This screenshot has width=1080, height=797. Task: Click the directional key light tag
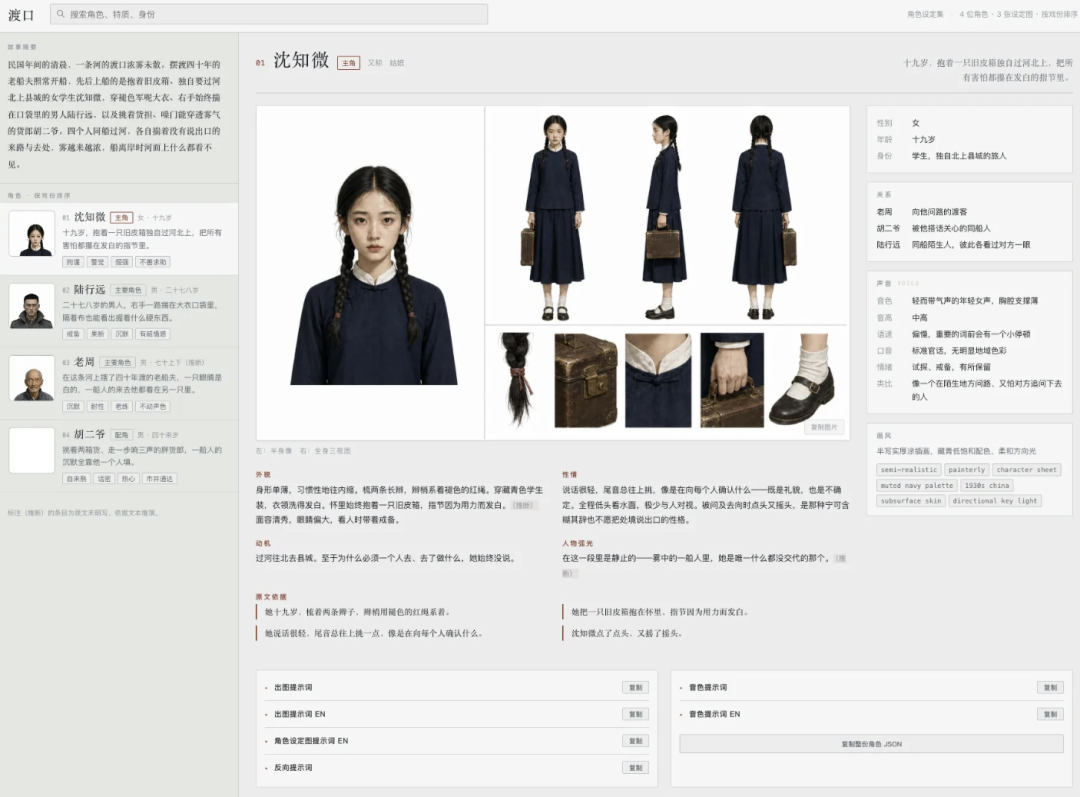[x=995, y=501]
